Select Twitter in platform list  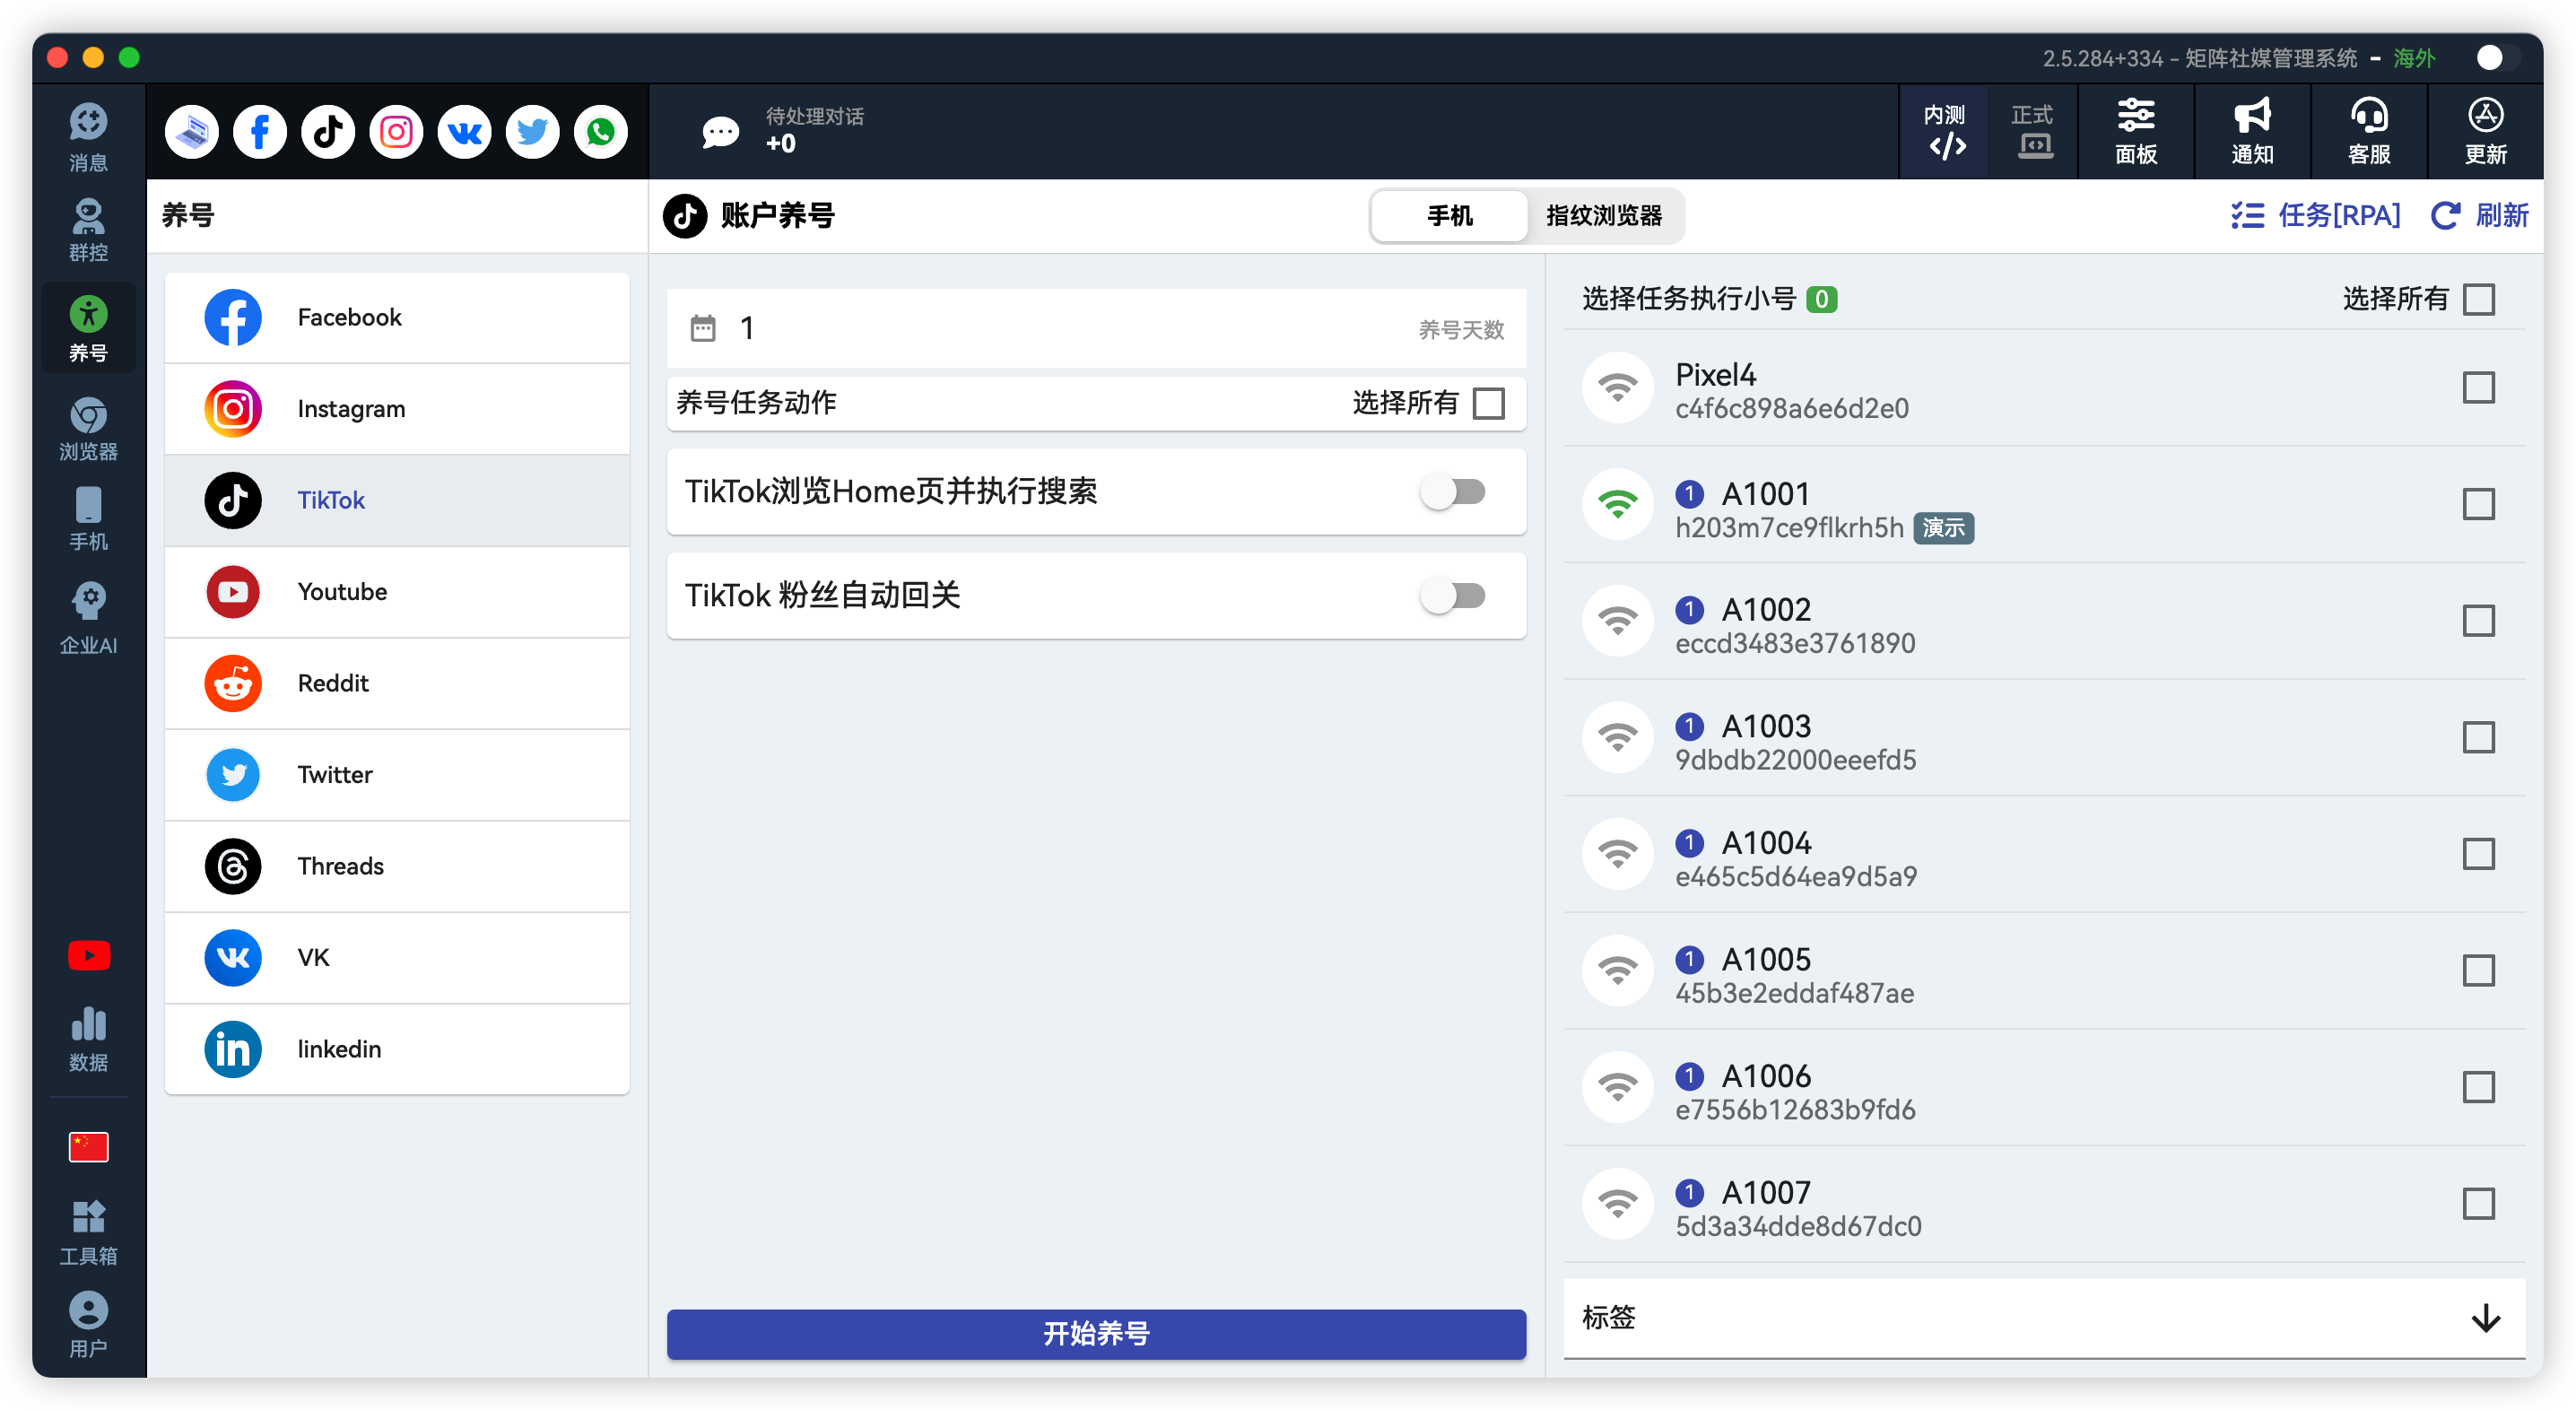[397, 775]
